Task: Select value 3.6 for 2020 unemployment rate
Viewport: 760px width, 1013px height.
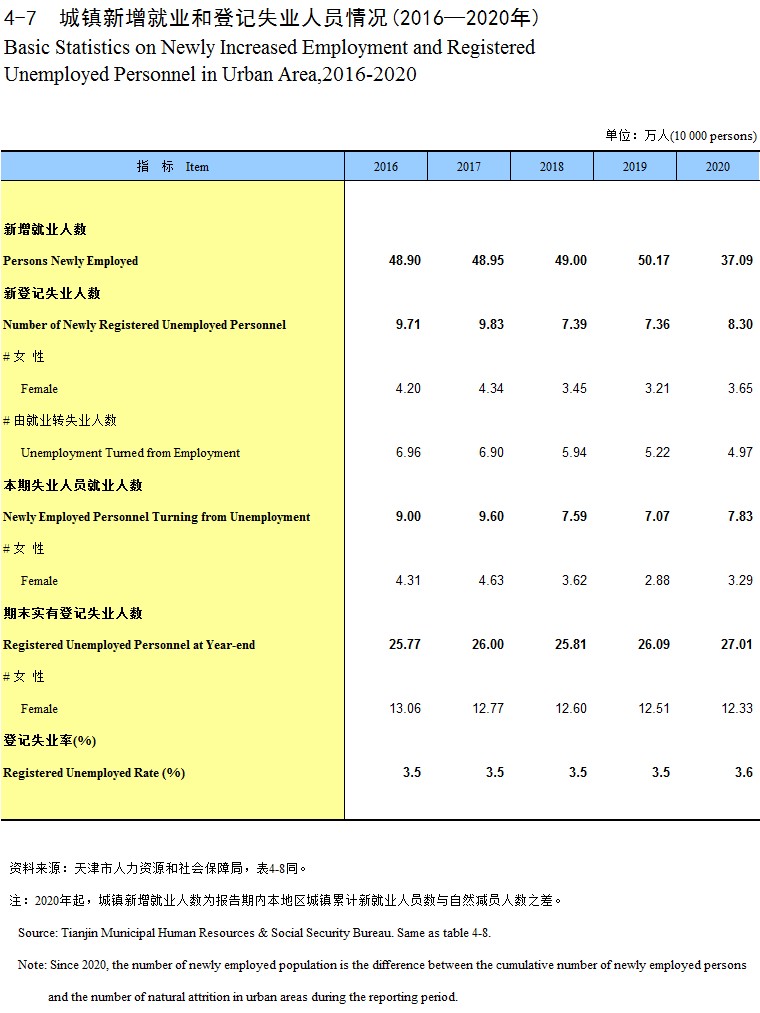Action: coord(743,772)
